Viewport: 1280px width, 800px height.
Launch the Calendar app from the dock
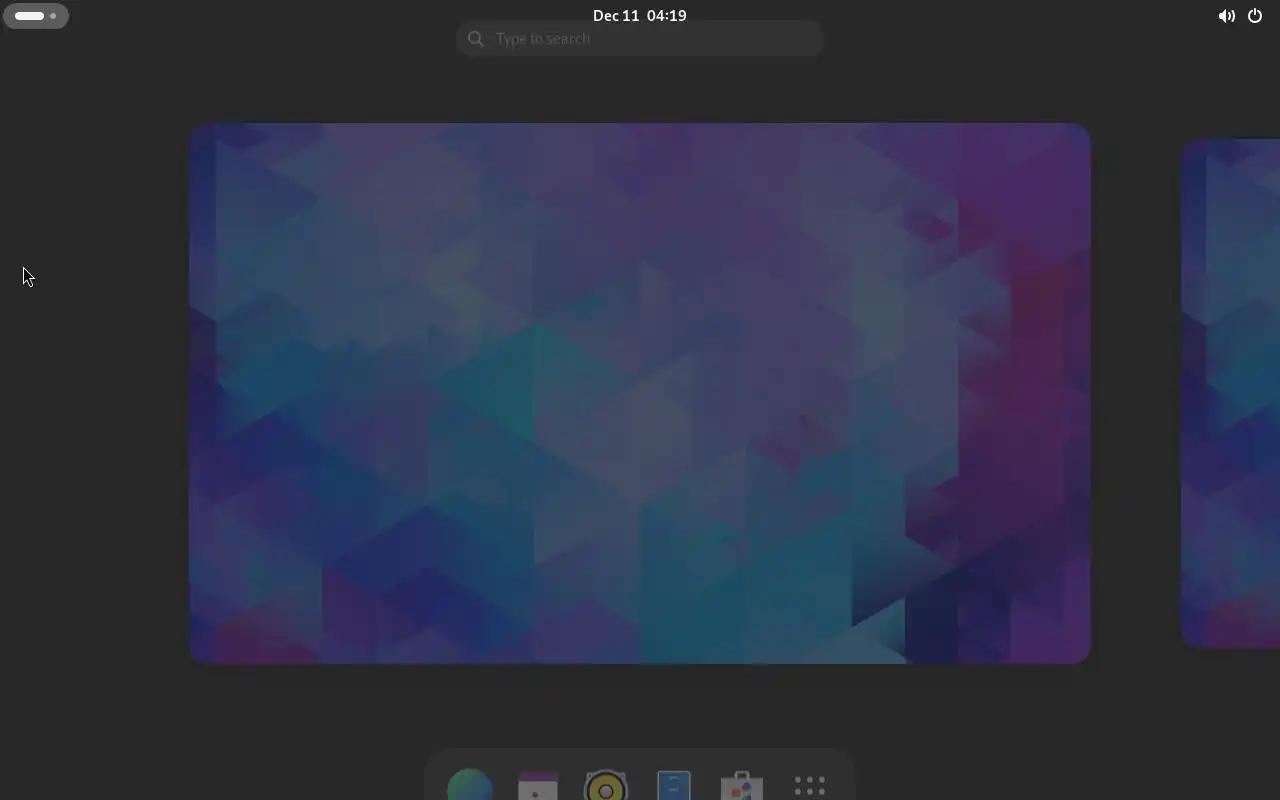click(x=538, y=785)
